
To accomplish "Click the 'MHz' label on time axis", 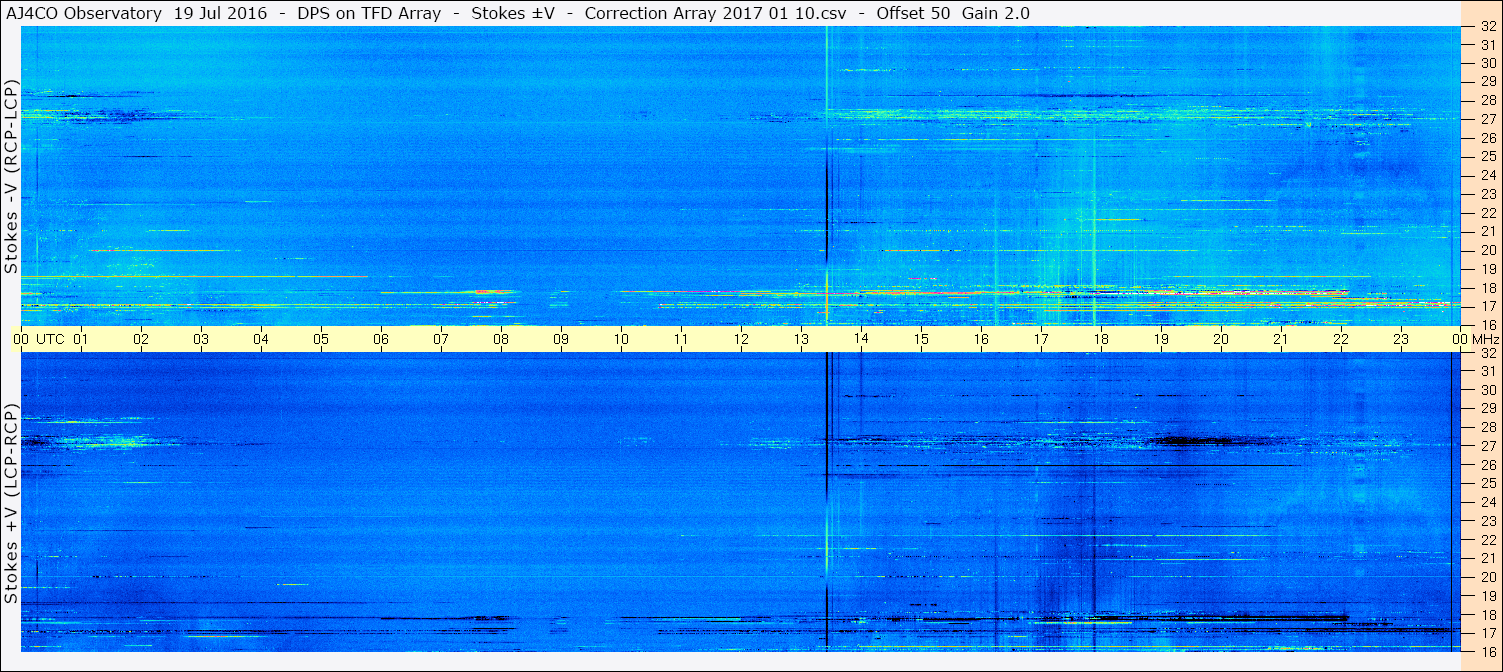I will point(1486,339).
